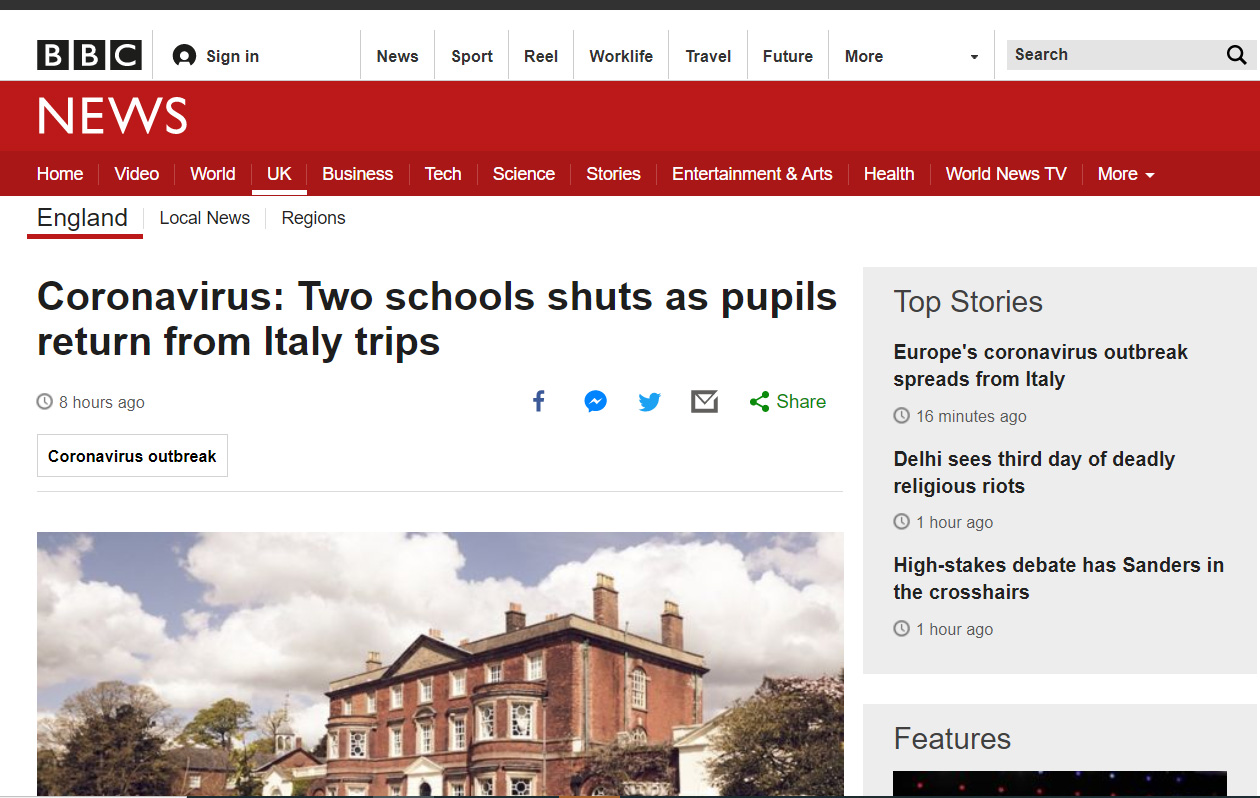Screen dimensions: 1260x798
Task: Click the Features thumbnail image
Action: tap(1060, 783)
